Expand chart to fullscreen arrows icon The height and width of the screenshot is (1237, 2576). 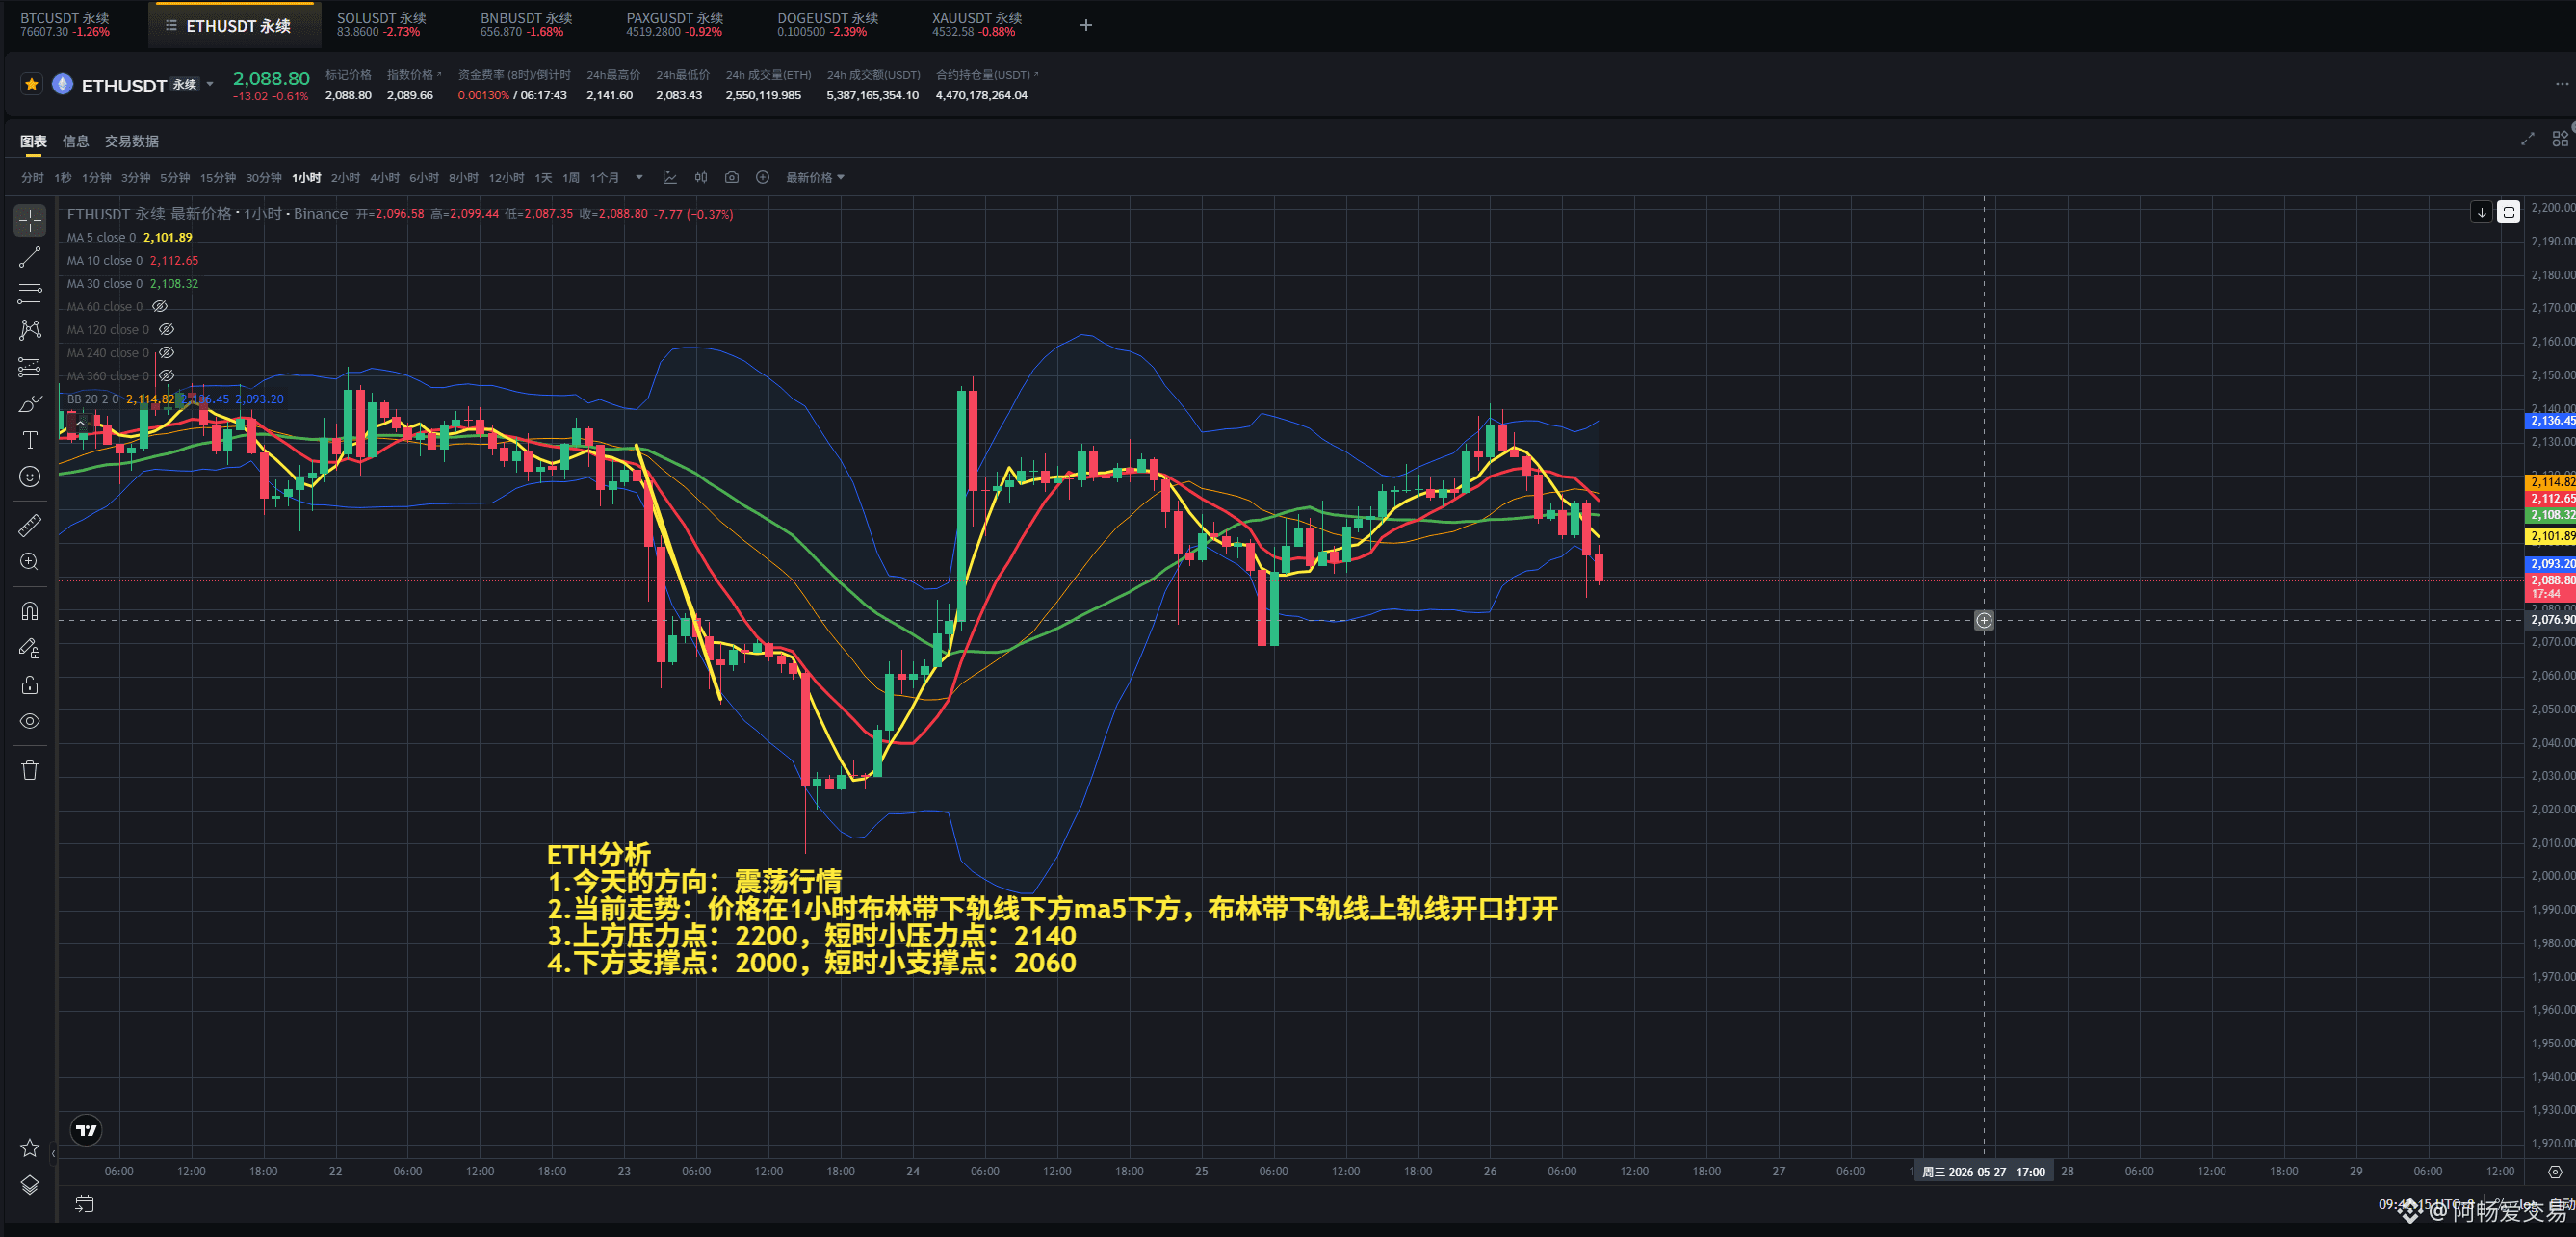[2527, 139]
